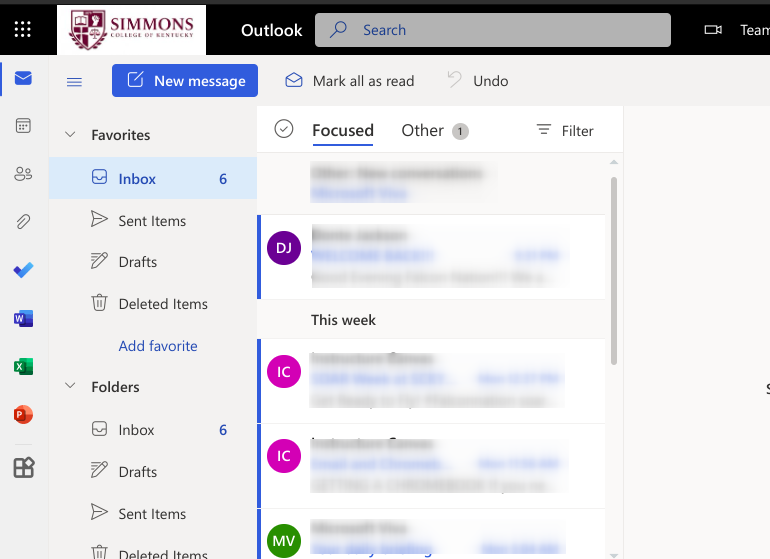Collapse the Folders section
Image resolution: width=770 pixels, height=559 pixels.
[71, 386]
